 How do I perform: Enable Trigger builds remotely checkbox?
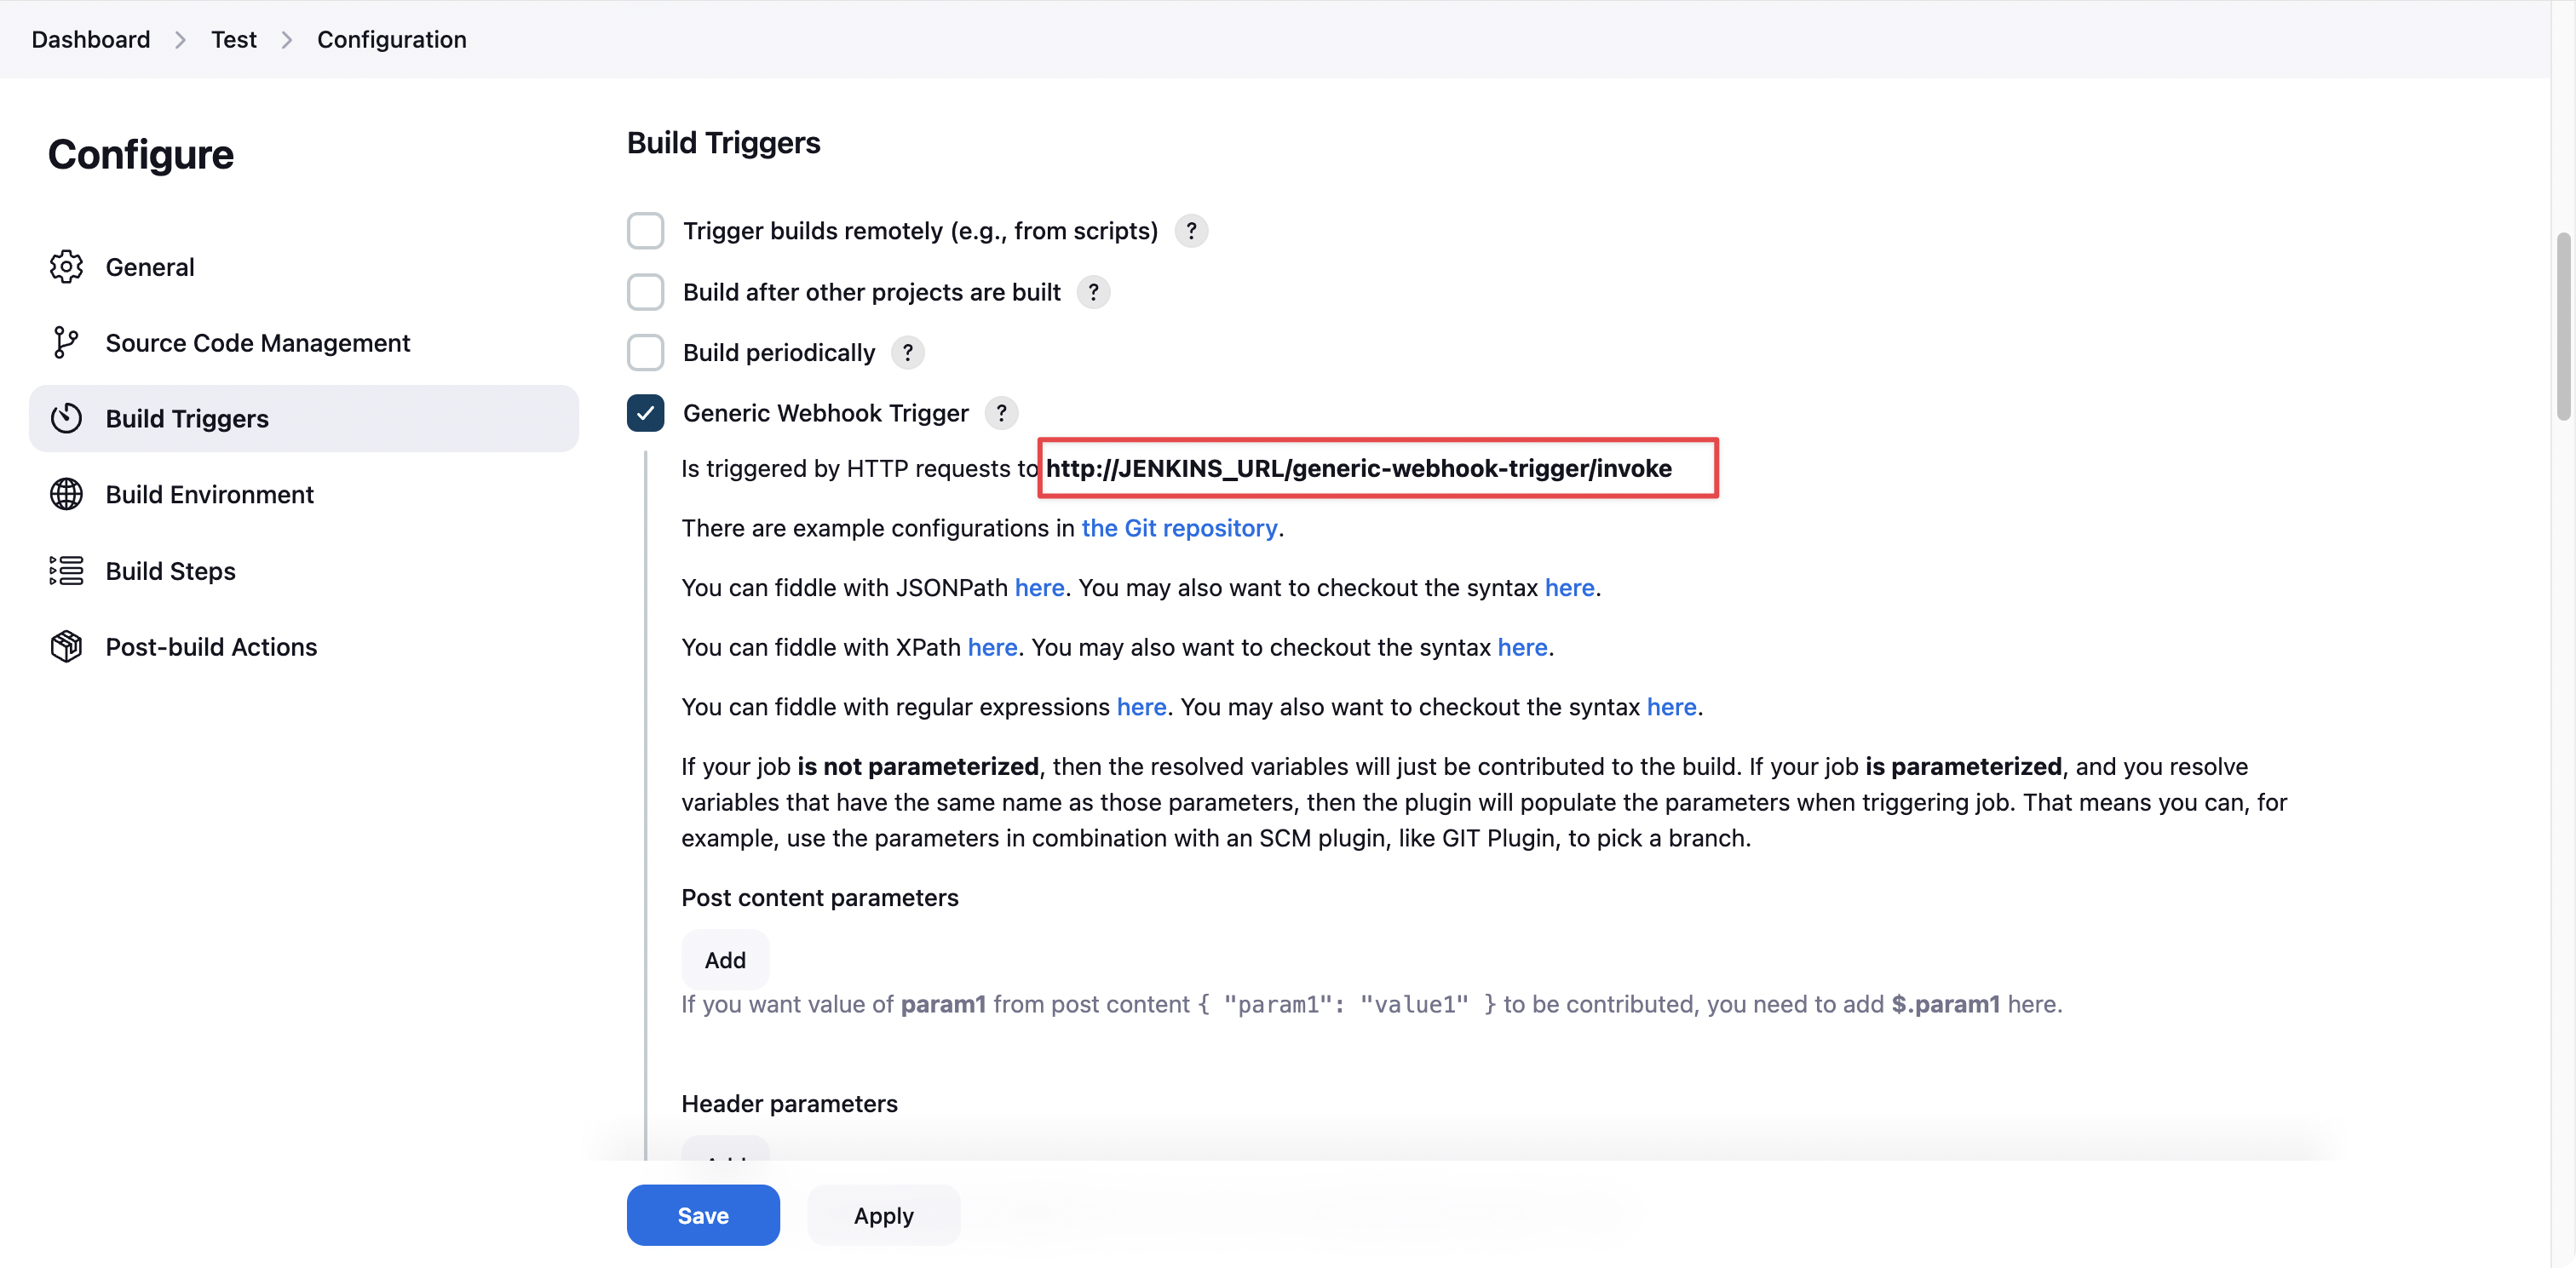pyautogui.click(x=645, y=231)
